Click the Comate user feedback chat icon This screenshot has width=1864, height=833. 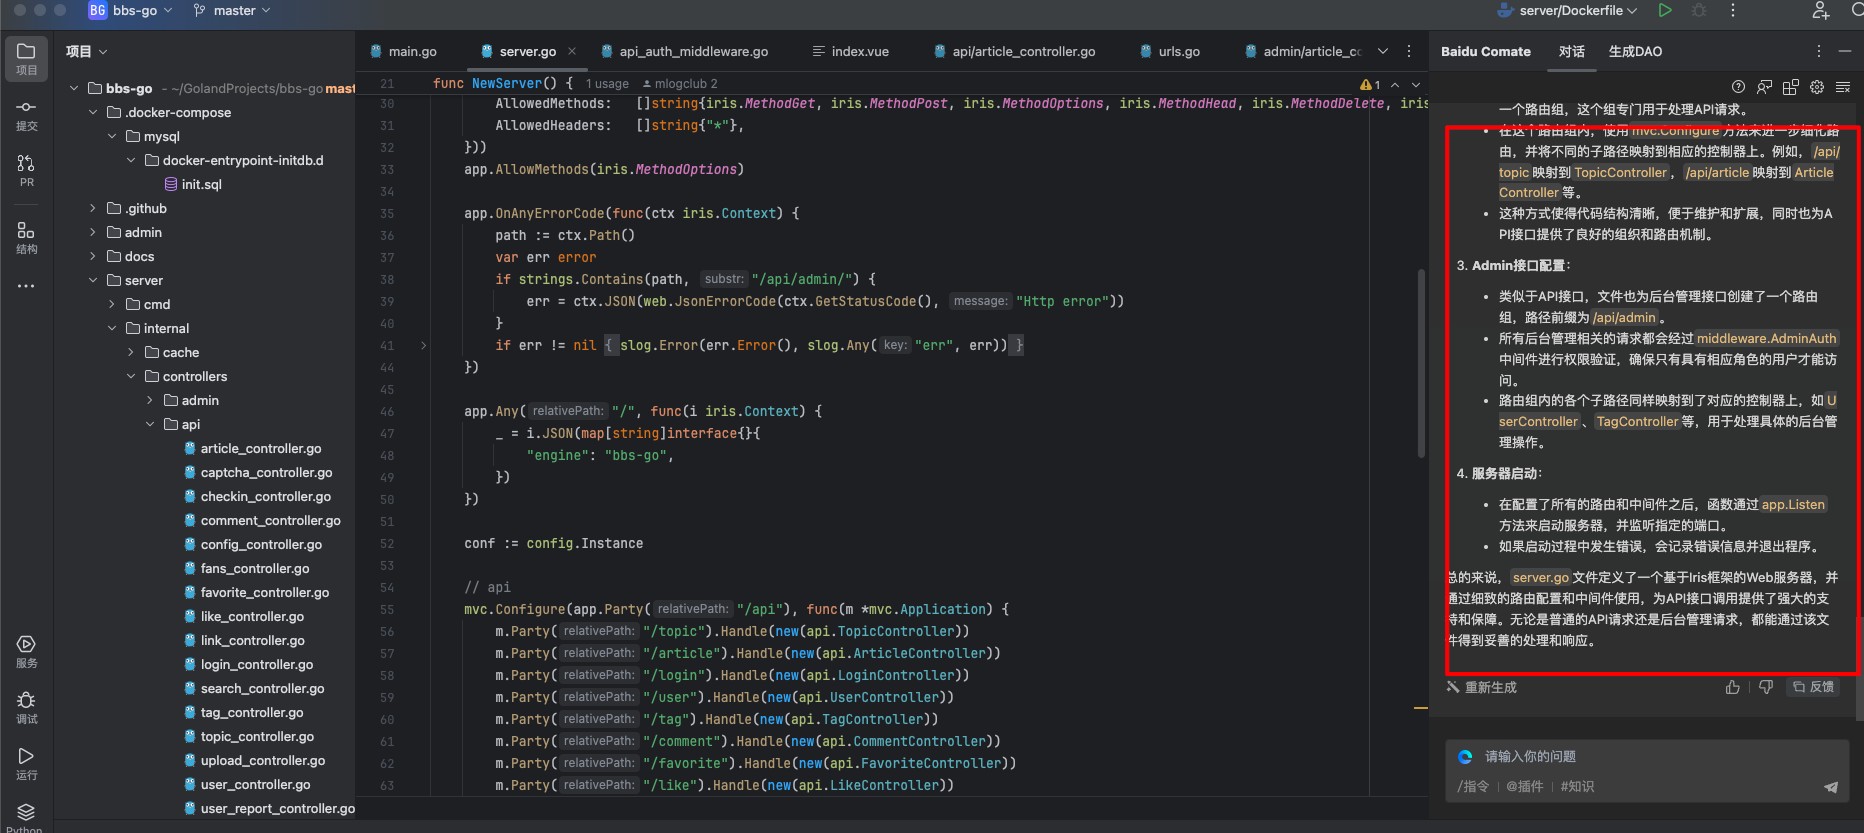tap(1764, 87)
